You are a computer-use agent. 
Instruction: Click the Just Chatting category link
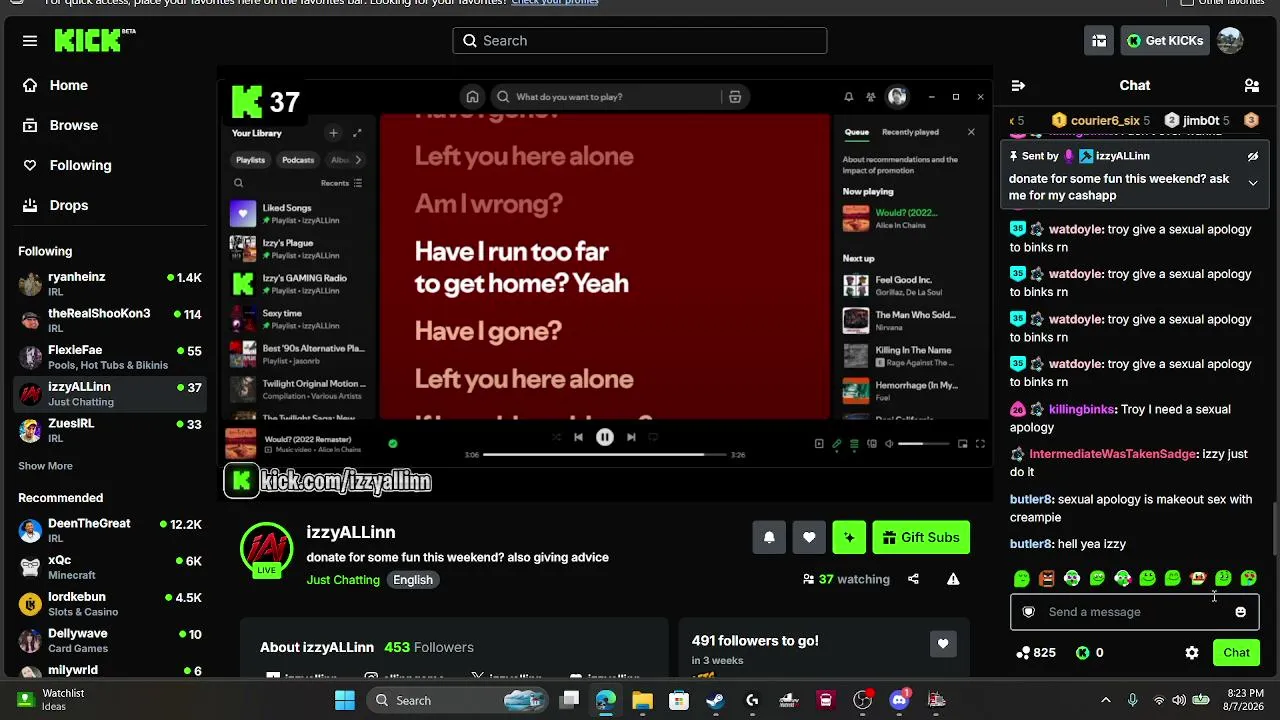pos(343,580)
